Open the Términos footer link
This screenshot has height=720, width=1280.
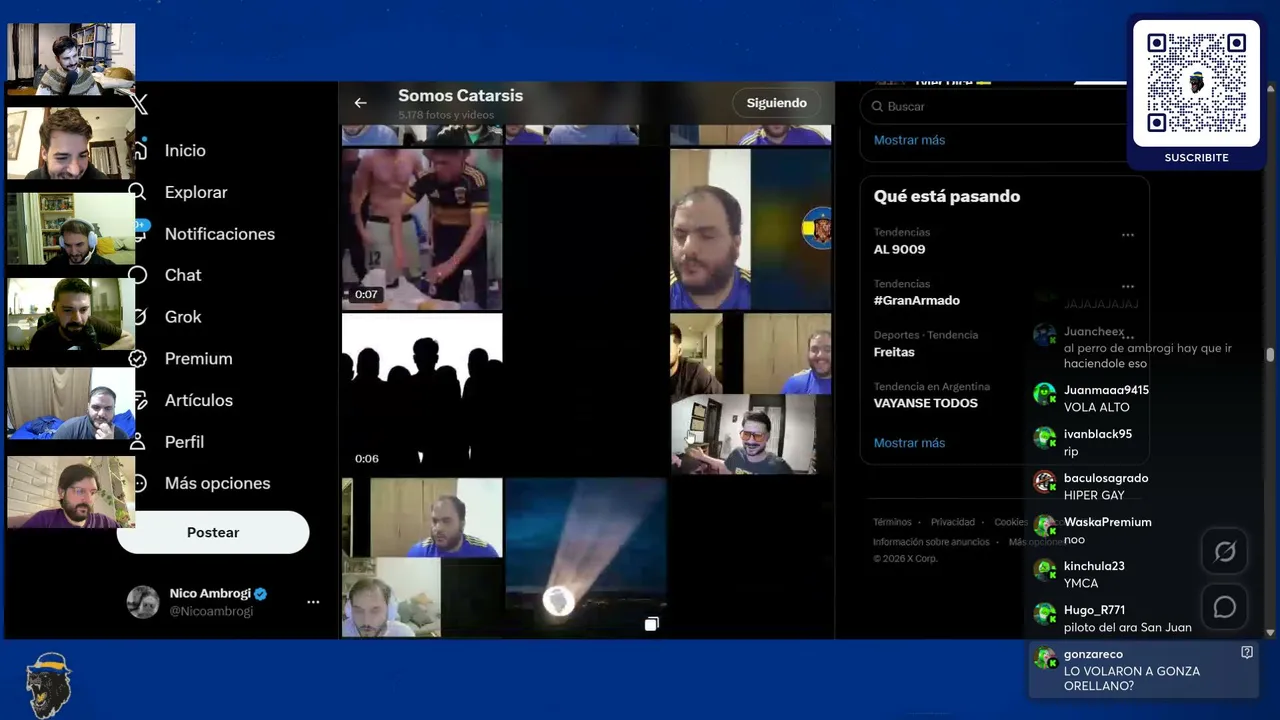coord(892,522)
